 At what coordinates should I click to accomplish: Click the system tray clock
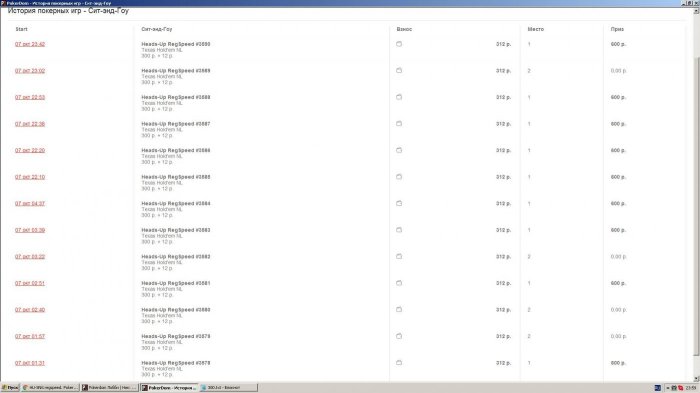click(x=691, y=388)
